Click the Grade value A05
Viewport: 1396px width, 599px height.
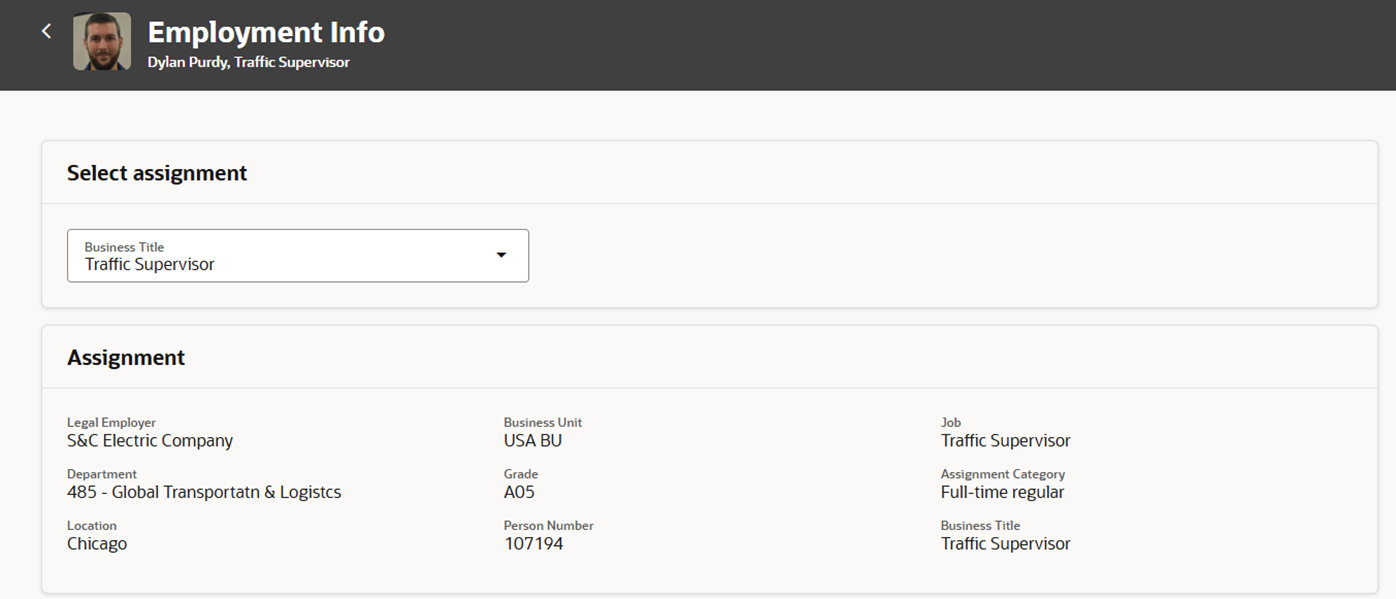pos(519,492)
